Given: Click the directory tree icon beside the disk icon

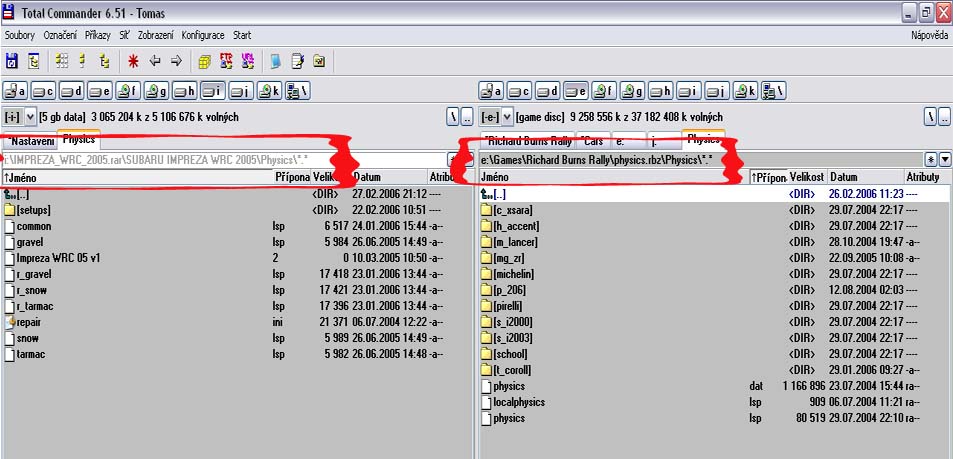Looking at the screenshot, I should click(33, 61).
